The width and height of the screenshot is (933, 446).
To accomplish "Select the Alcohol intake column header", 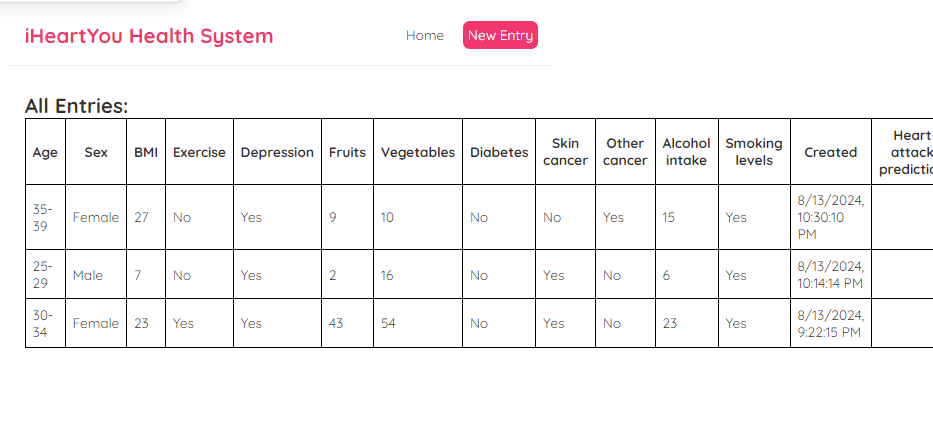I will (x=687, y=152).
